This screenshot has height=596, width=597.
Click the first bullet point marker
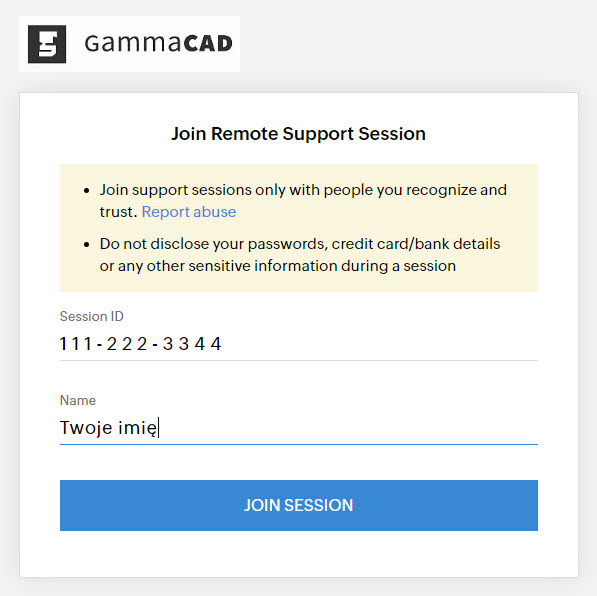(x=86, y=190)
